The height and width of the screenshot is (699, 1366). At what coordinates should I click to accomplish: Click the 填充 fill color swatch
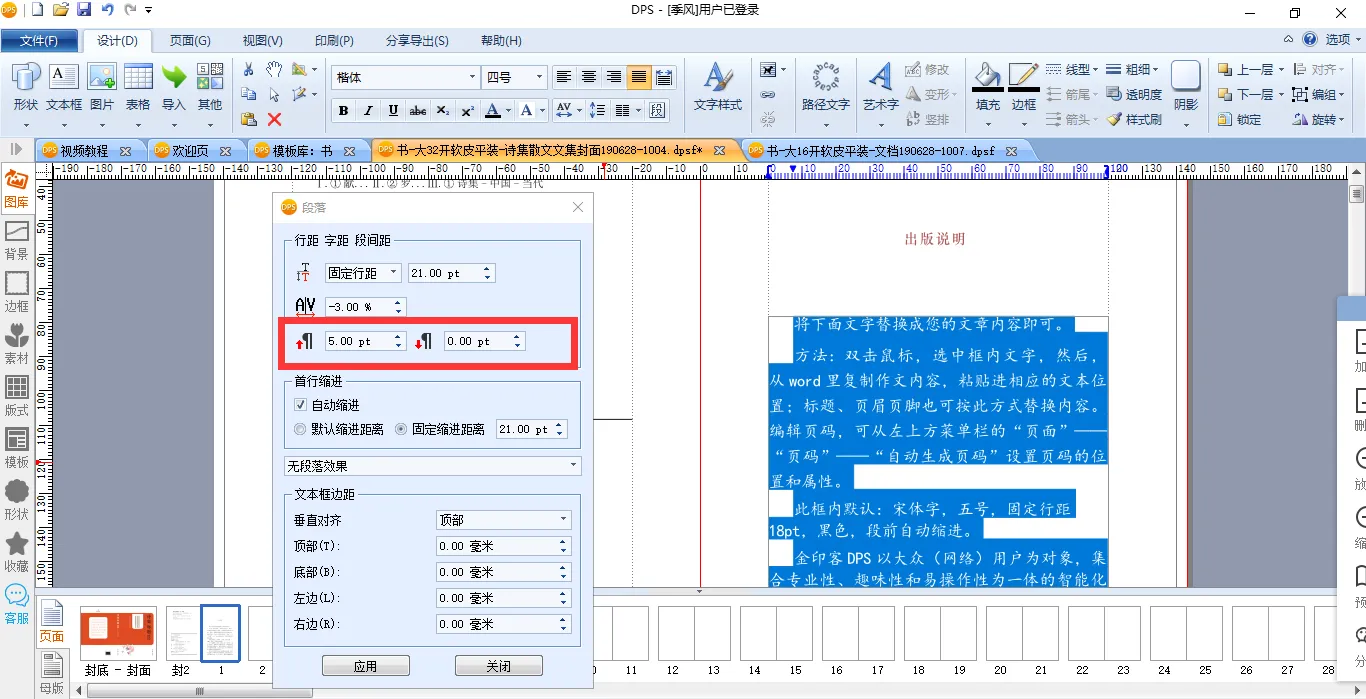point(987,88)
